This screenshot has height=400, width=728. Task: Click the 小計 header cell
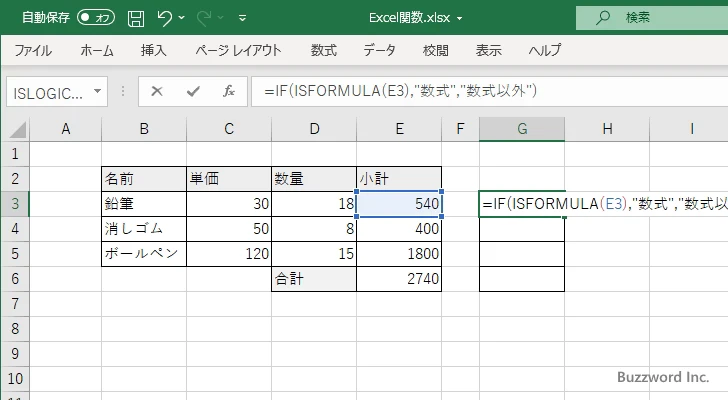pyautogui.click(x=399, y=179)
